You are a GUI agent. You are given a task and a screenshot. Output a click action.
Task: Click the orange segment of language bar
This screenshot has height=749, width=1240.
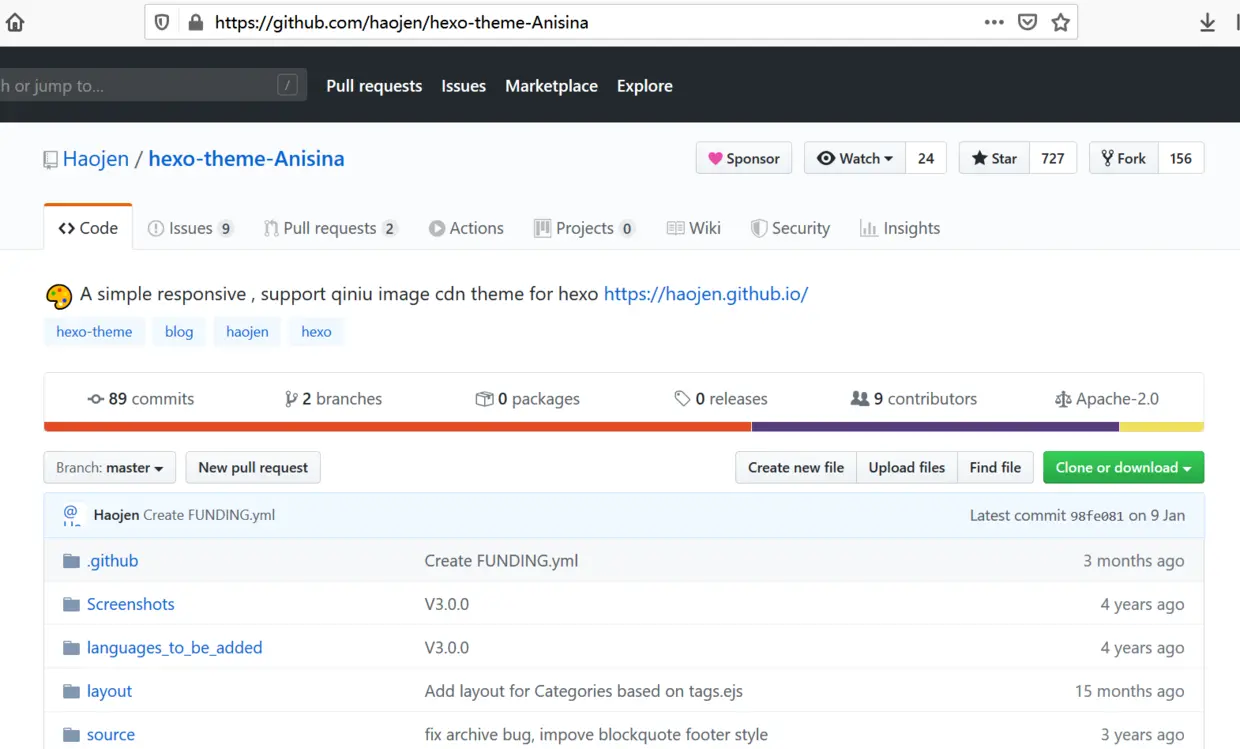coord(398,427)
